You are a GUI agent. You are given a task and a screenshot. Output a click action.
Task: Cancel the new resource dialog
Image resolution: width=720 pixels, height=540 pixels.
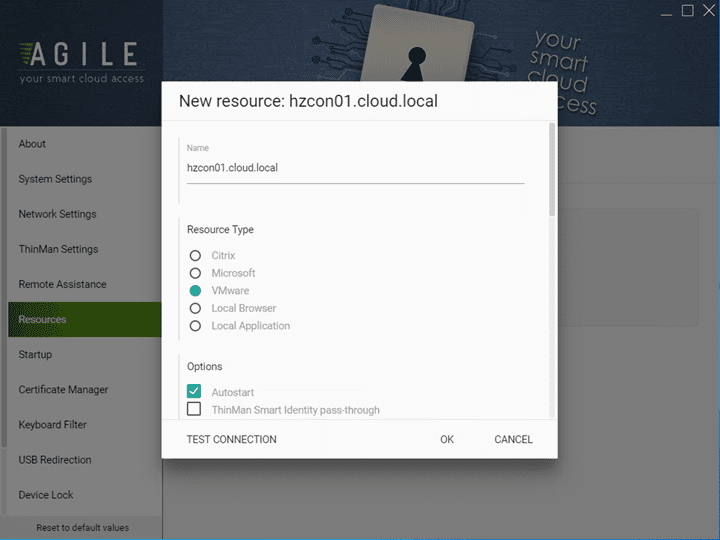click(x=513, y=439)
